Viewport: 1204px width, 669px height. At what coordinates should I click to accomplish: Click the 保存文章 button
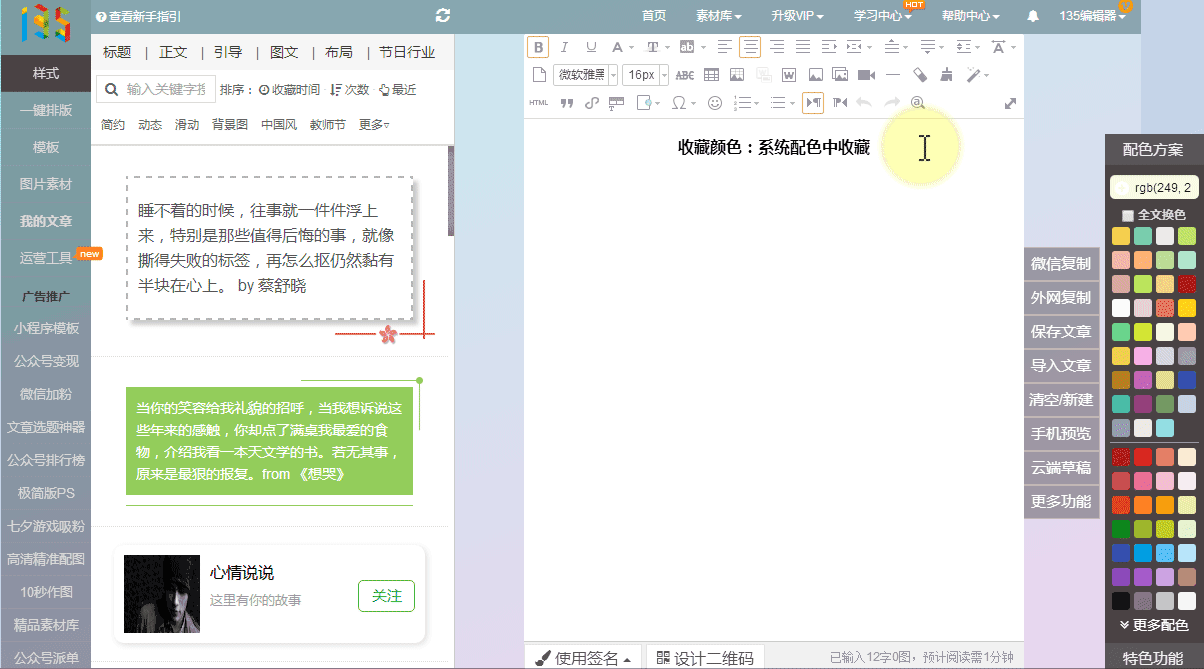pyautogui.click(x=1061, y=332)
